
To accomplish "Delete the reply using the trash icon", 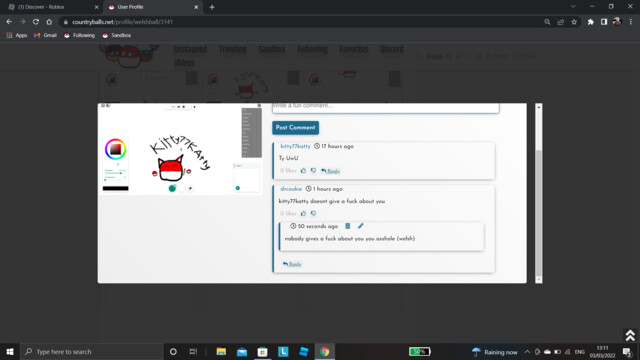I will pos(348,226).
